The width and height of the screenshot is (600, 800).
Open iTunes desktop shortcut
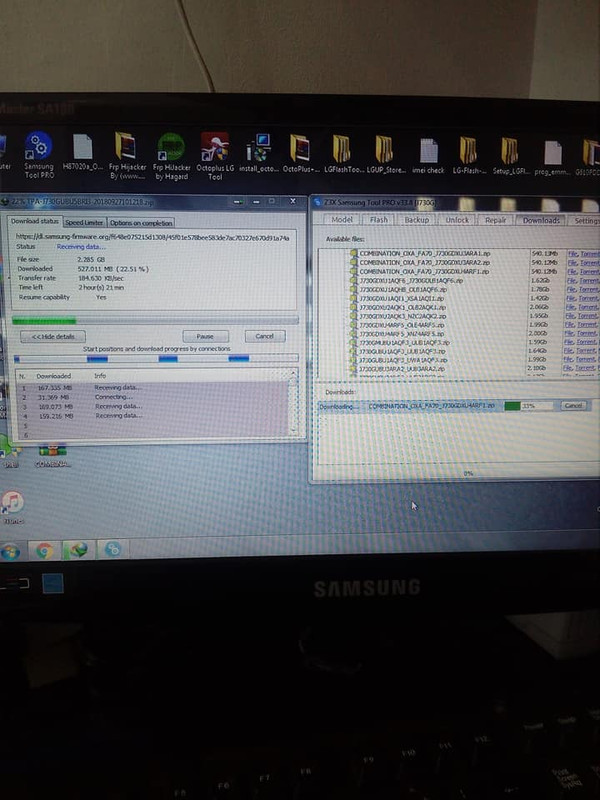point(13,508)
